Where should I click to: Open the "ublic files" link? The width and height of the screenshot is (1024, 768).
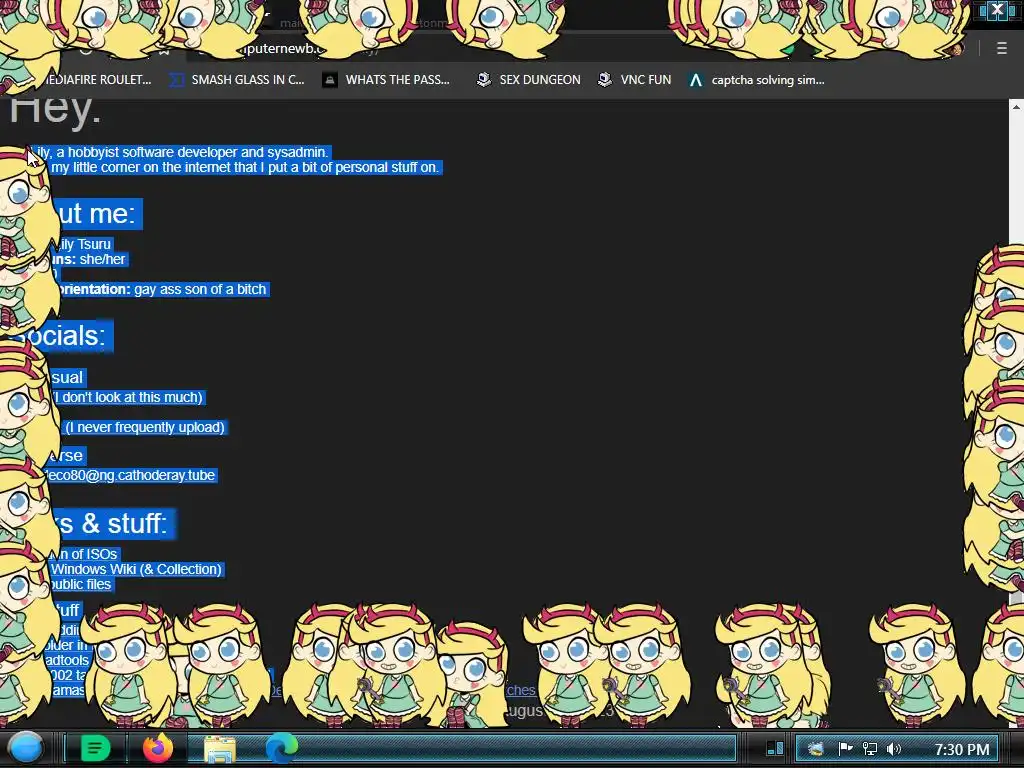pyautogui.click(x=80, y=584)
